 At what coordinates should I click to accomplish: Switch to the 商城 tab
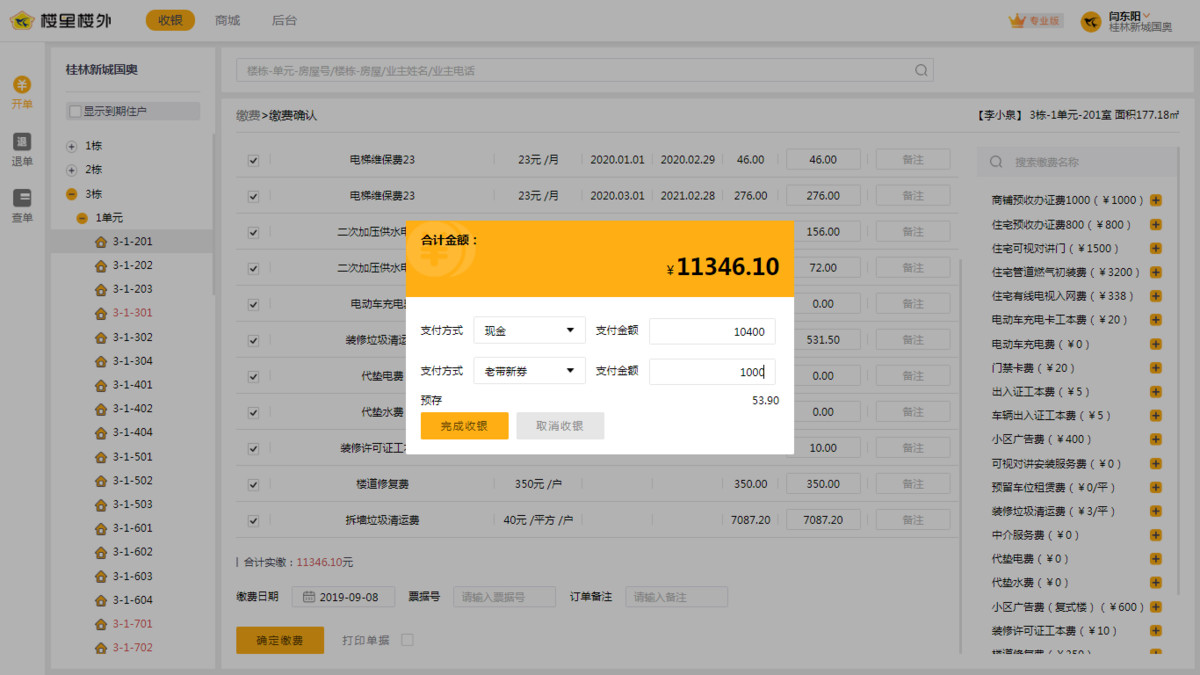click(227, 20)
